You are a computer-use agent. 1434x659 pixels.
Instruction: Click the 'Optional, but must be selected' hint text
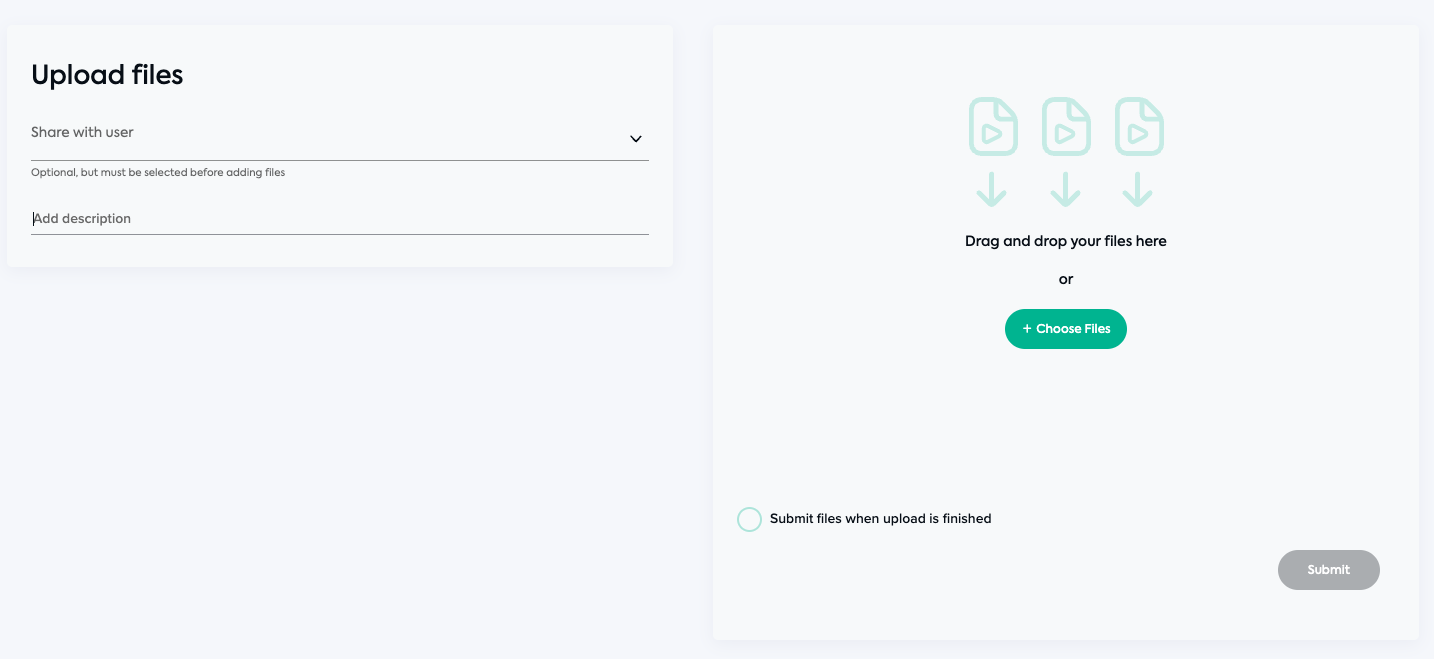pos(158,173)
